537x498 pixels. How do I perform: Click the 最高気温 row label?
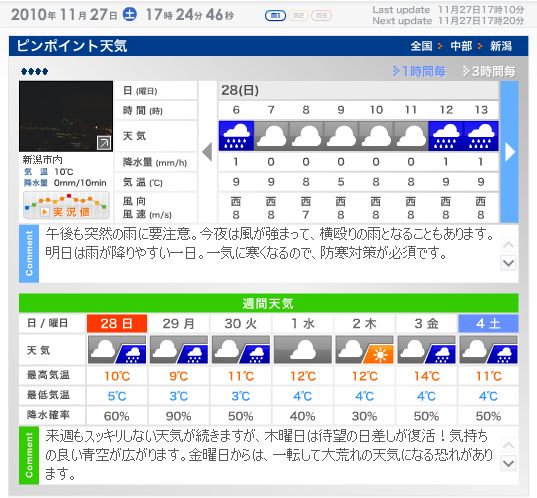pyautogui.click(x=48, y=375)
